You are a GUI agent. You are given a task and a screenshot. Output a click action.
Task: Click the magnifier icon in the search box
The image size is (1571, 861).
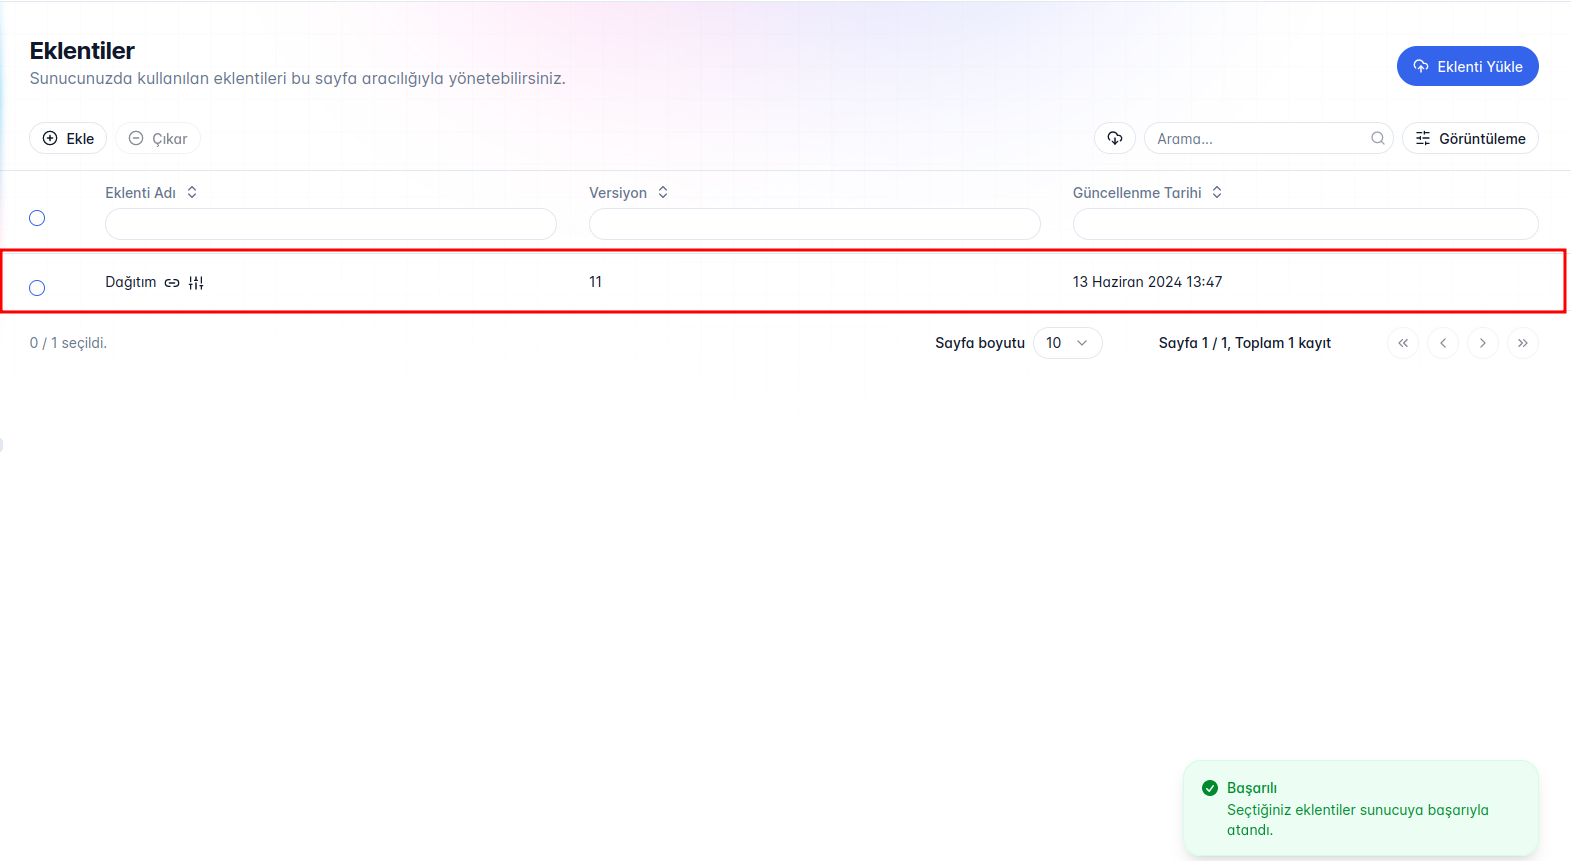pyautogui.click(x=1378, y=138)
